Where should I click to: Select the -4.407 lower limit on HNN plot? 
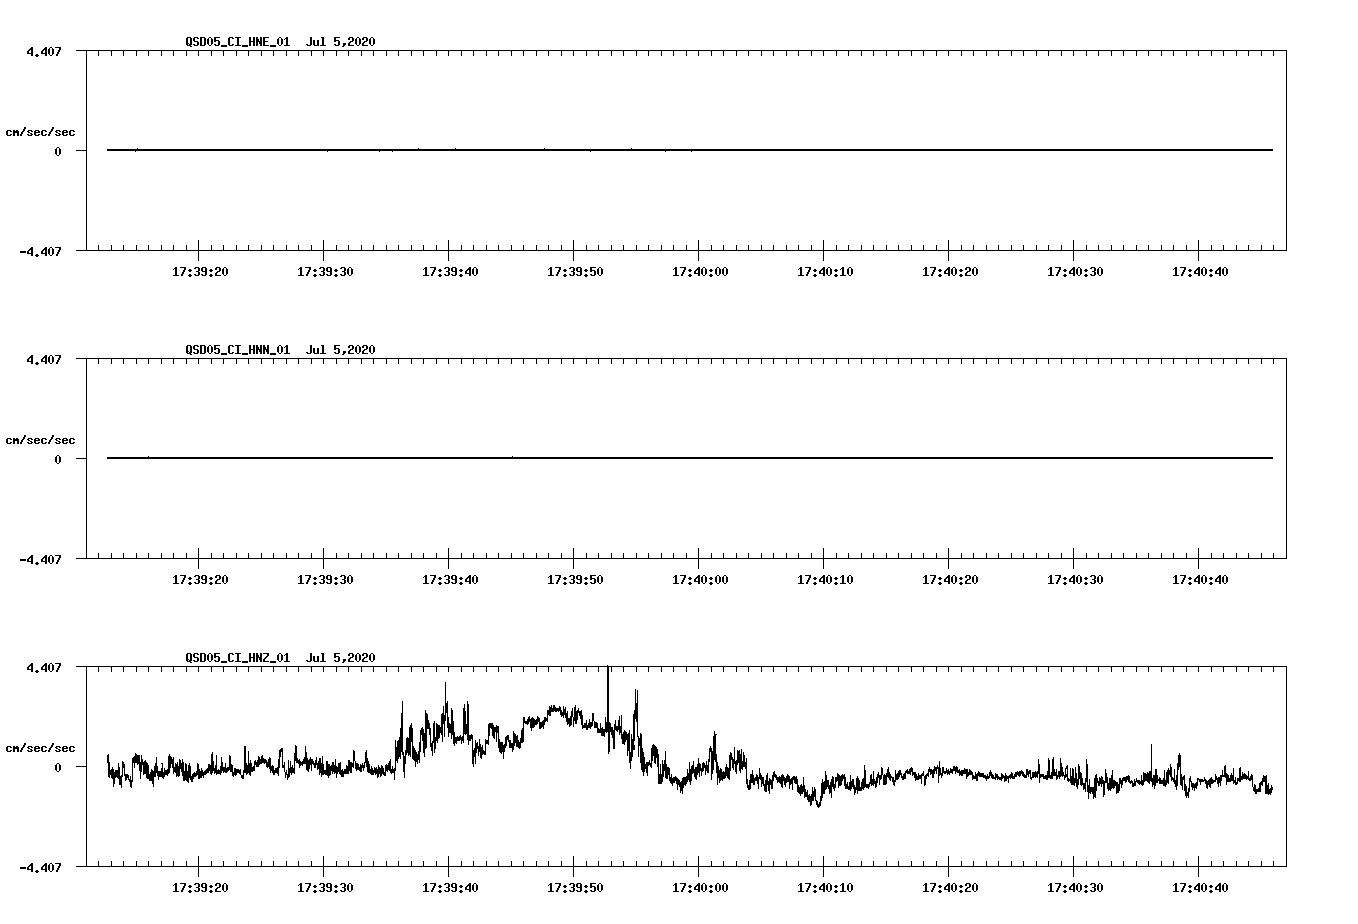tap(40, 559)
